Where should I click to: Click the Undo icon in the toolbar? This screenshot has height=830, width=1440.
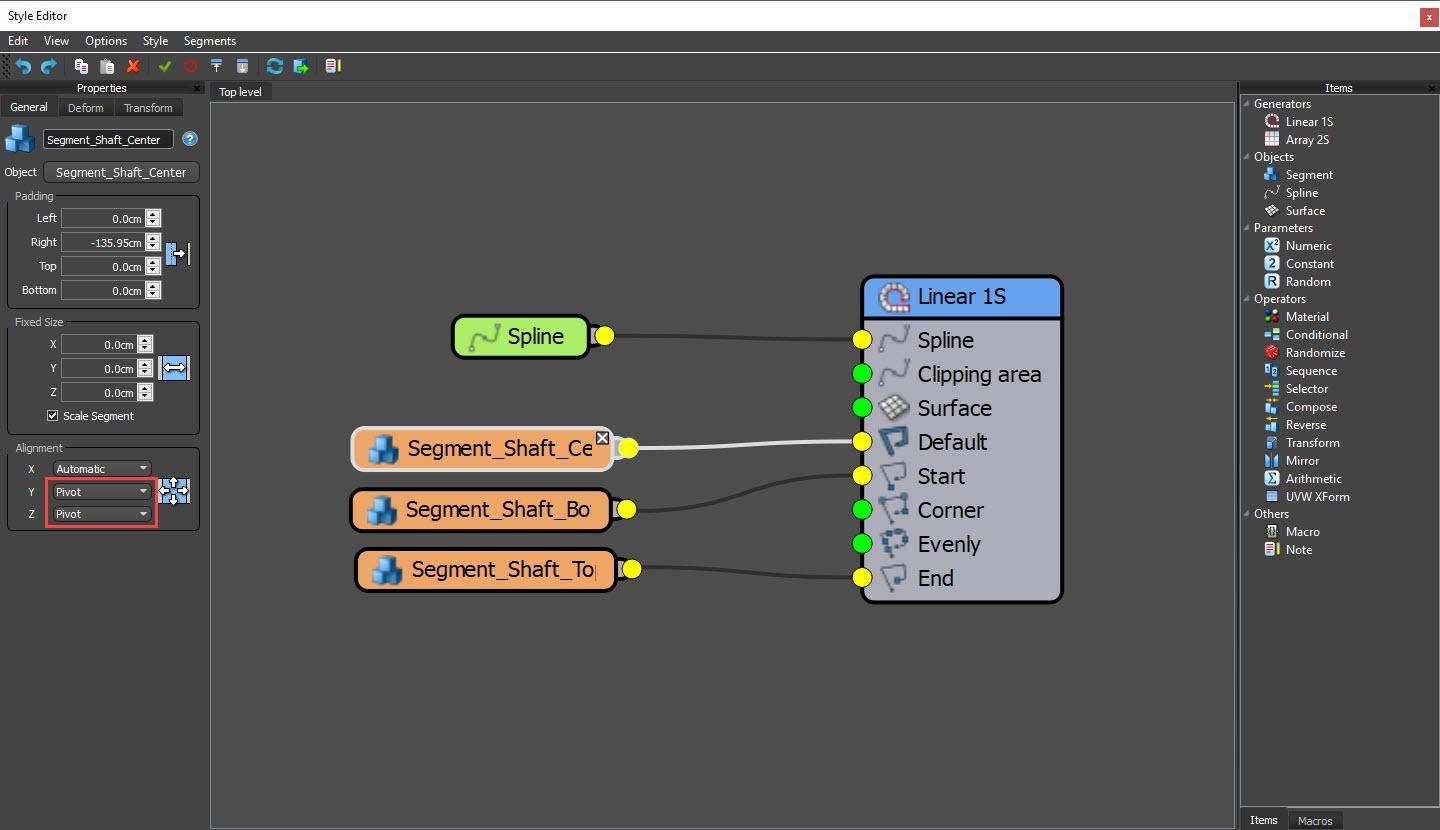click(21, 66)
